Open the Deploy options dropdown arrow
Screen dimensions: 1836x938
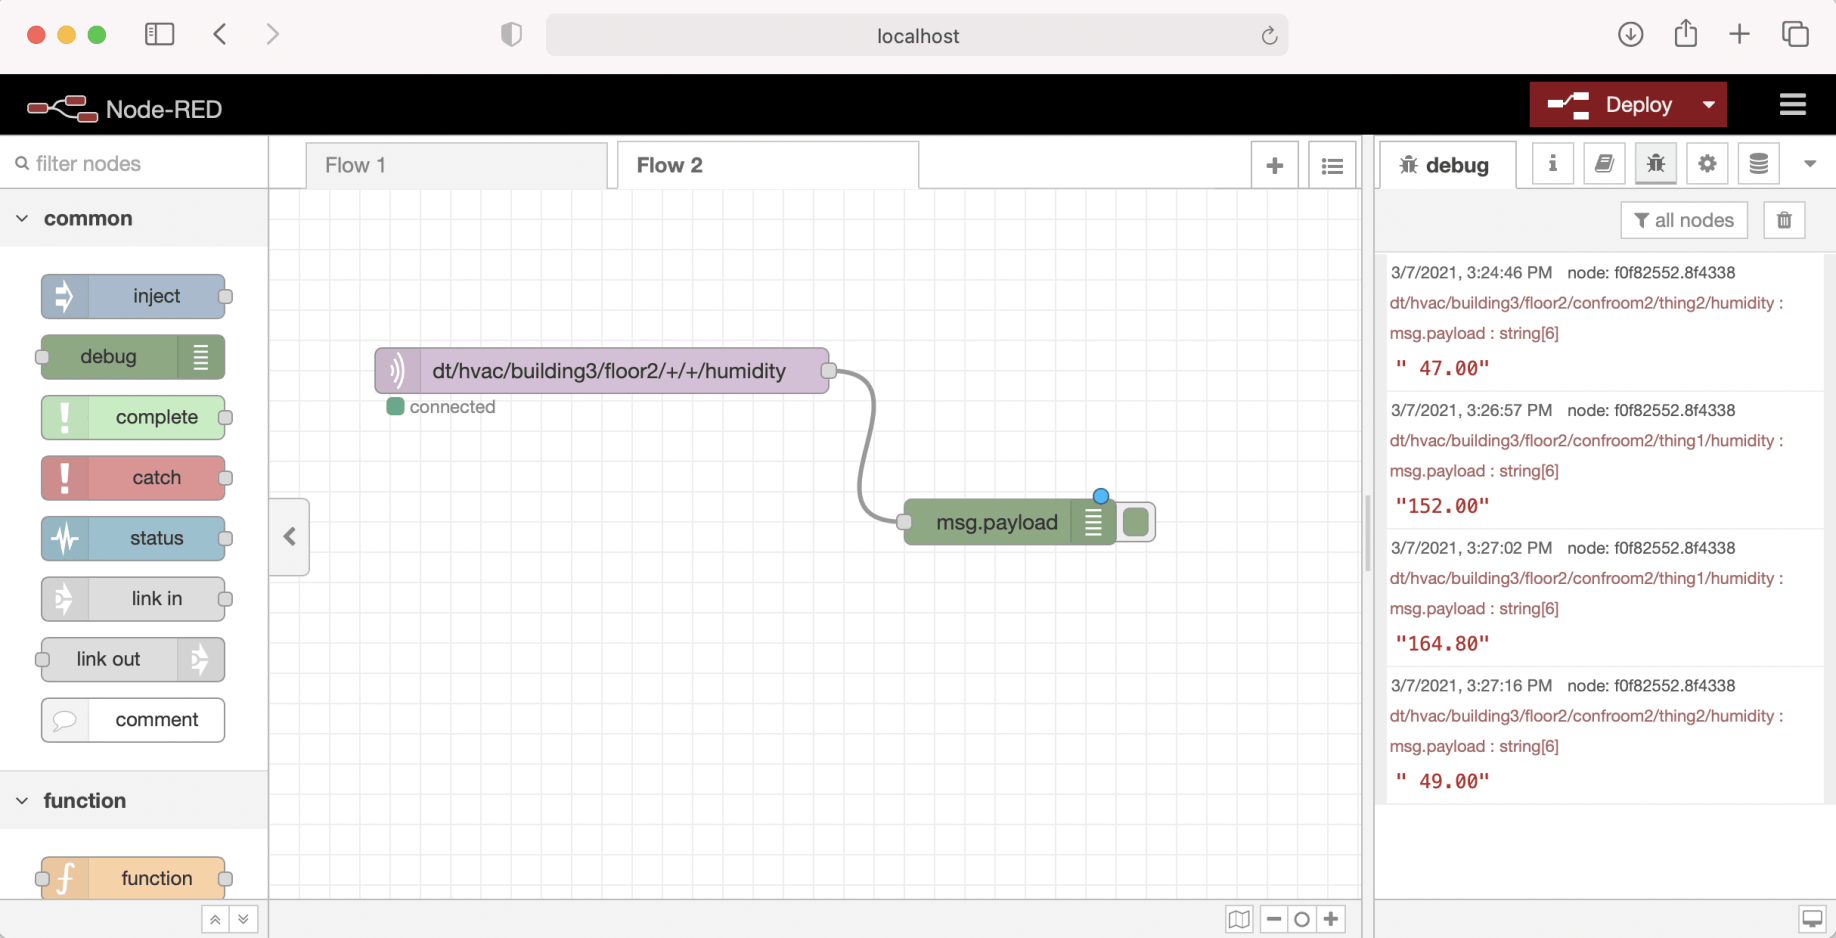click(1709, 105)
